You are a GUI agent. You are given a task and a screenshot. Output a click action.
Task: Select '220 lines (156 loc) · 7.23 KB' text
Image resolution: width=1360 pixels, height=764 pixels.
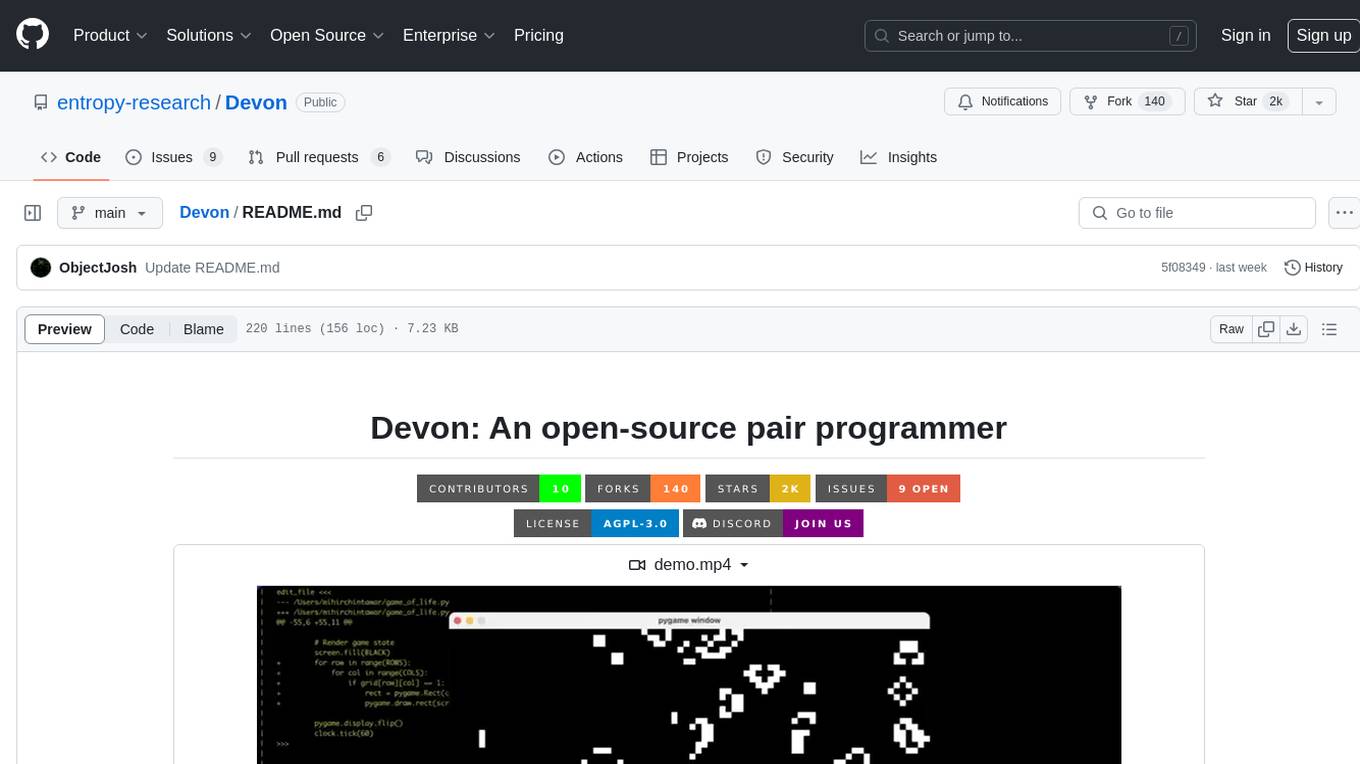(x=352, y=328)
